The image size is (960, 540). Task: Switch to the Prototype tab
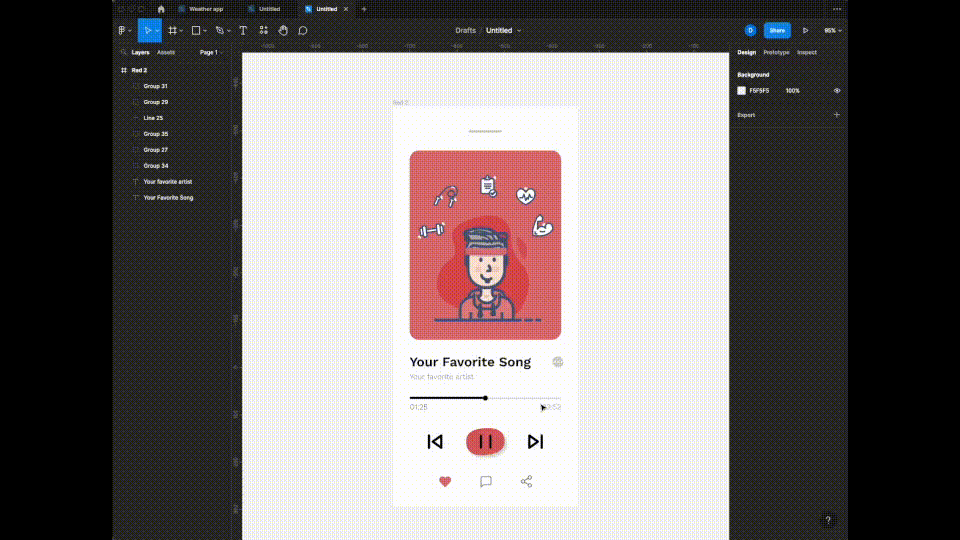tap(776, 52)
